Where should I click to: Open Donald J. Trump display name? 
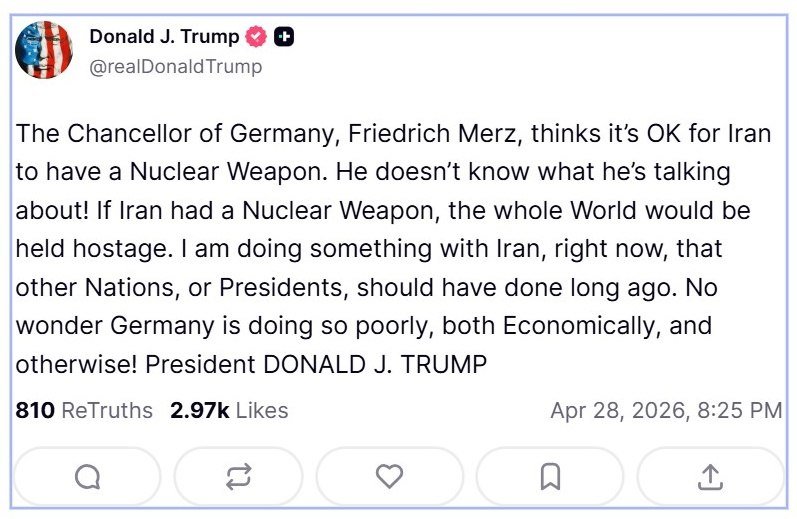click(x=164, y=37)
